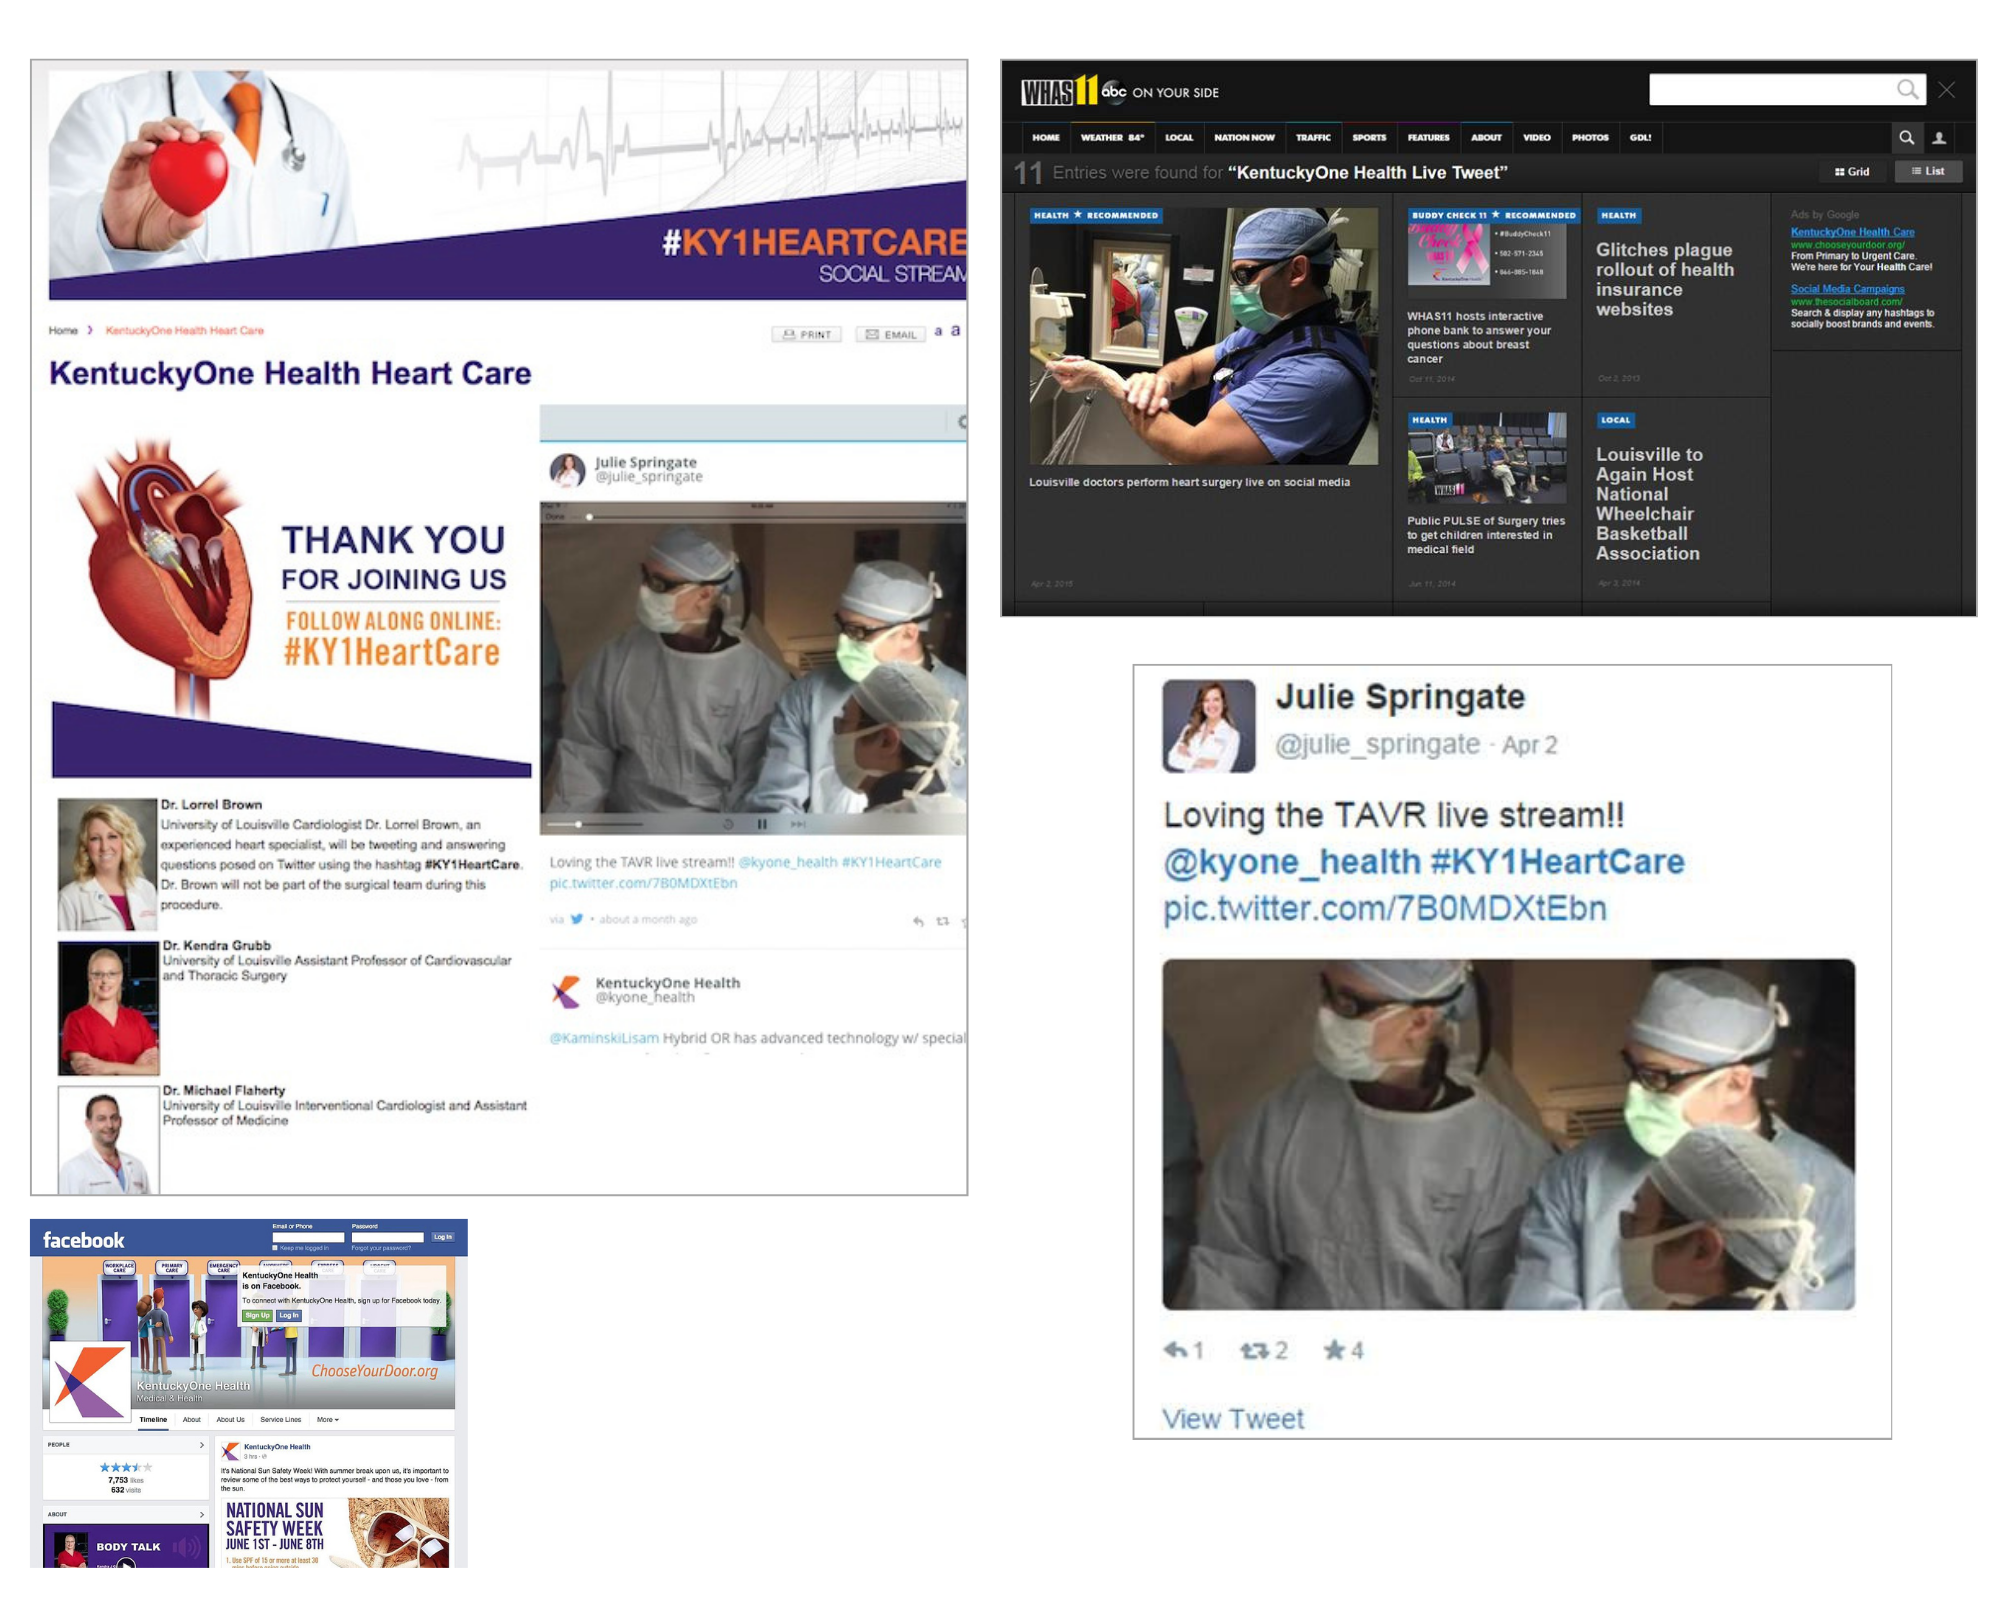The image size is (2000, 1600).
Task: Toggle 'Keep me logged in' checkbox on Facebook
Action: (276, 1248)
